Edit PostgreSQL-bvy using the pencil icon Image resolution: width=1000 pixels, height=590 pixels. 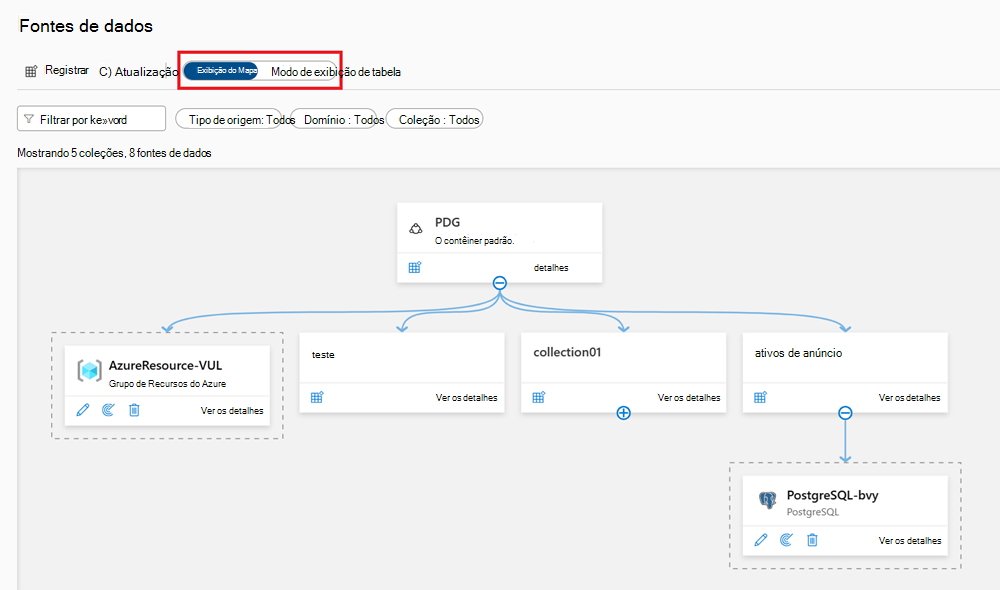click(760, 540)
